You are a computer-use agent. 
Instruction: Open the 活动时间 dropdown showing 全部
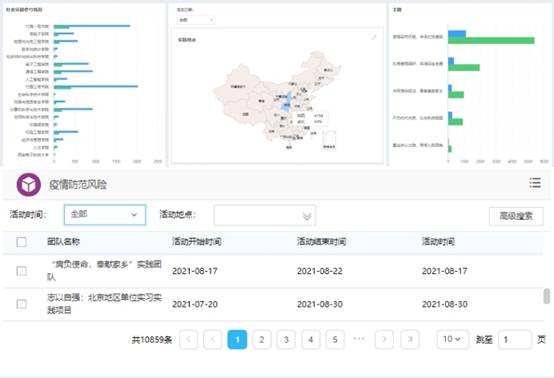tap(105, 215)
